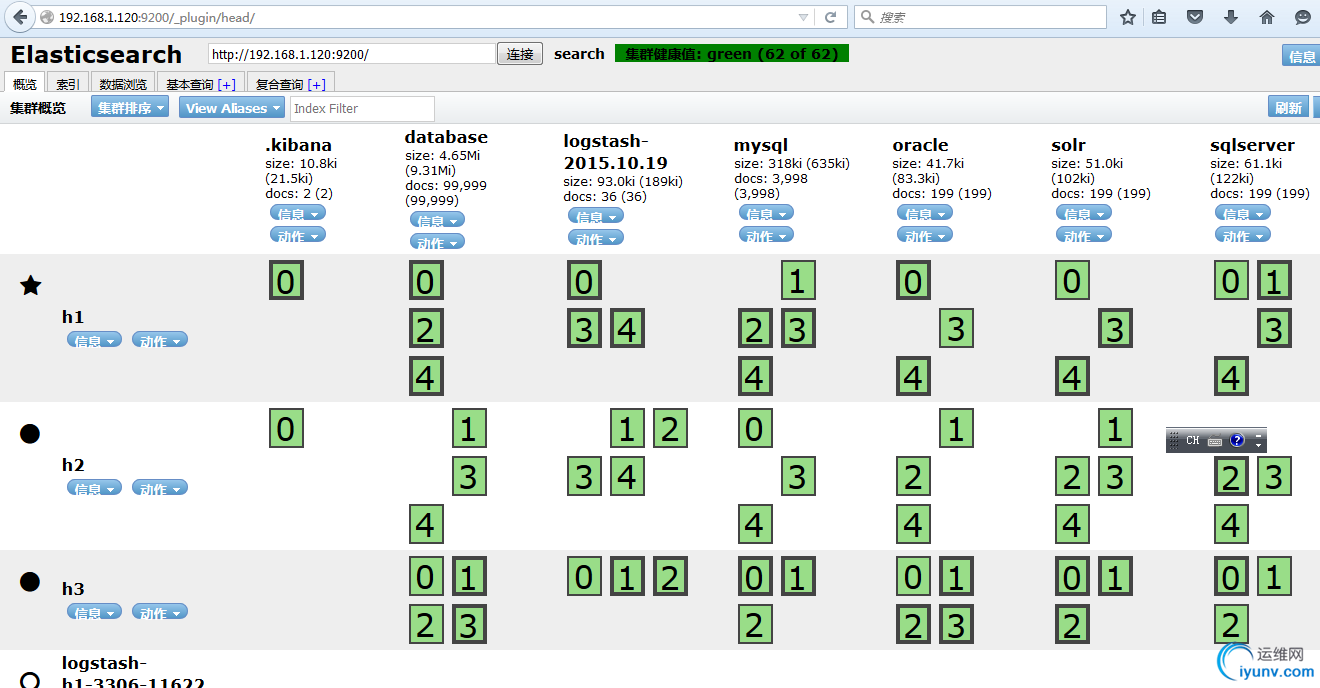Open 信息 dropdown under solr index
This screenshot has height=688, width=1320.
(x=1084, y=213)
